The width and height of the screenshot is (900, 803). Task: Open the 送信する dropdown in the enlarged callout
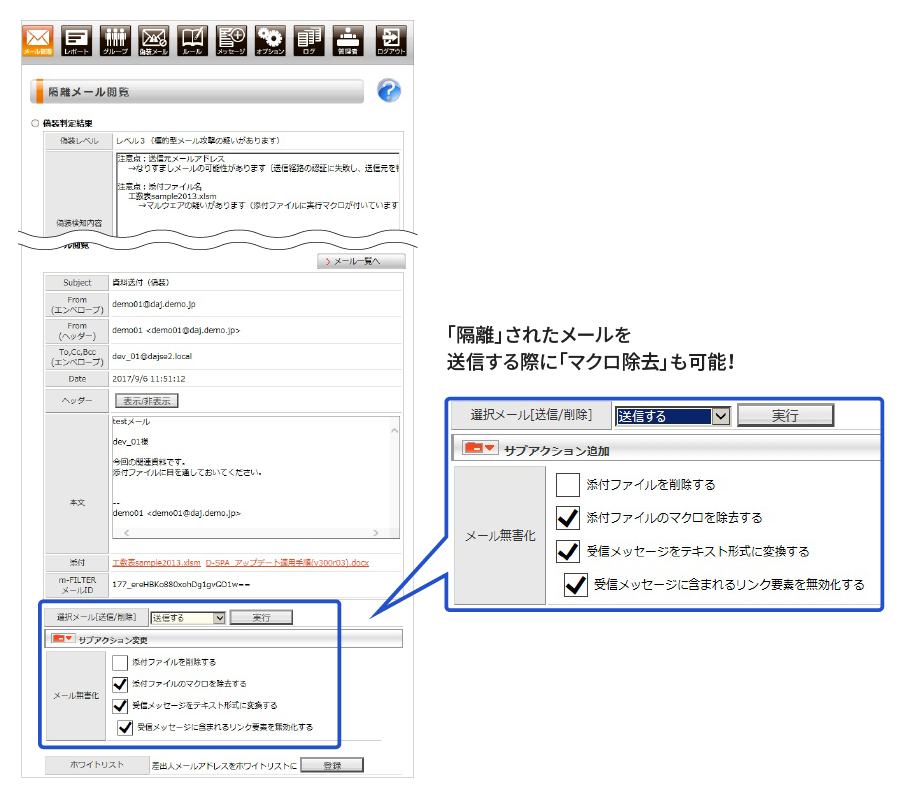674,416
